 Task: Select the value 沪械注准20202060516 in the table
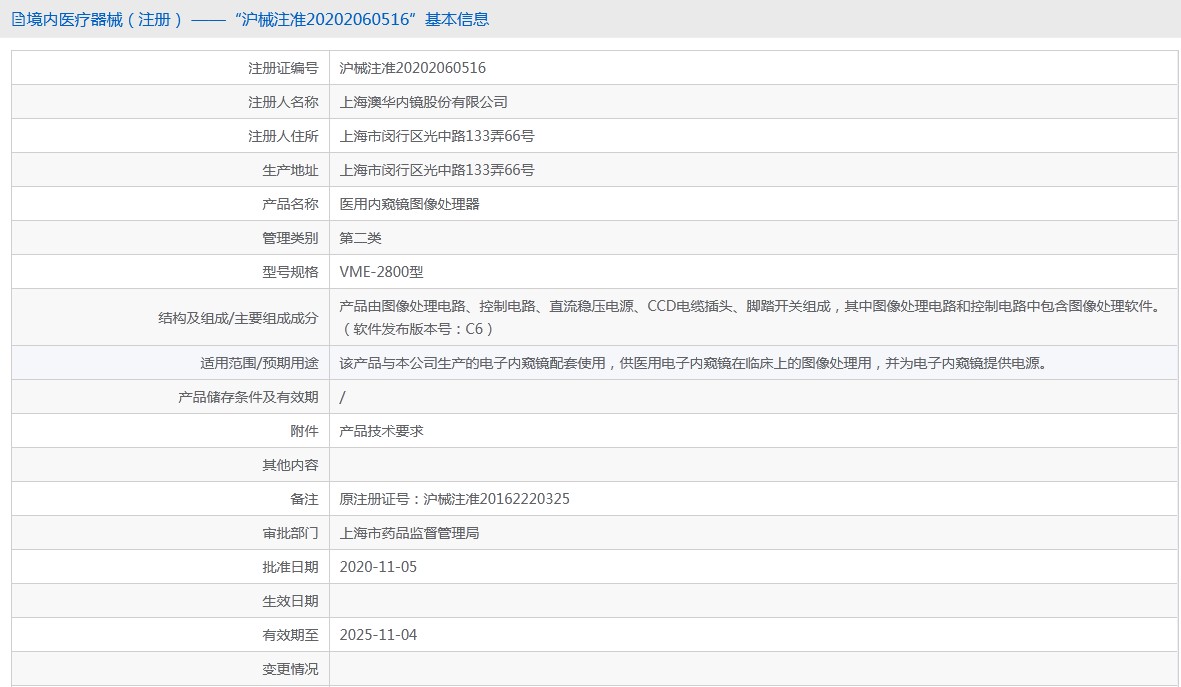point(413,68)
